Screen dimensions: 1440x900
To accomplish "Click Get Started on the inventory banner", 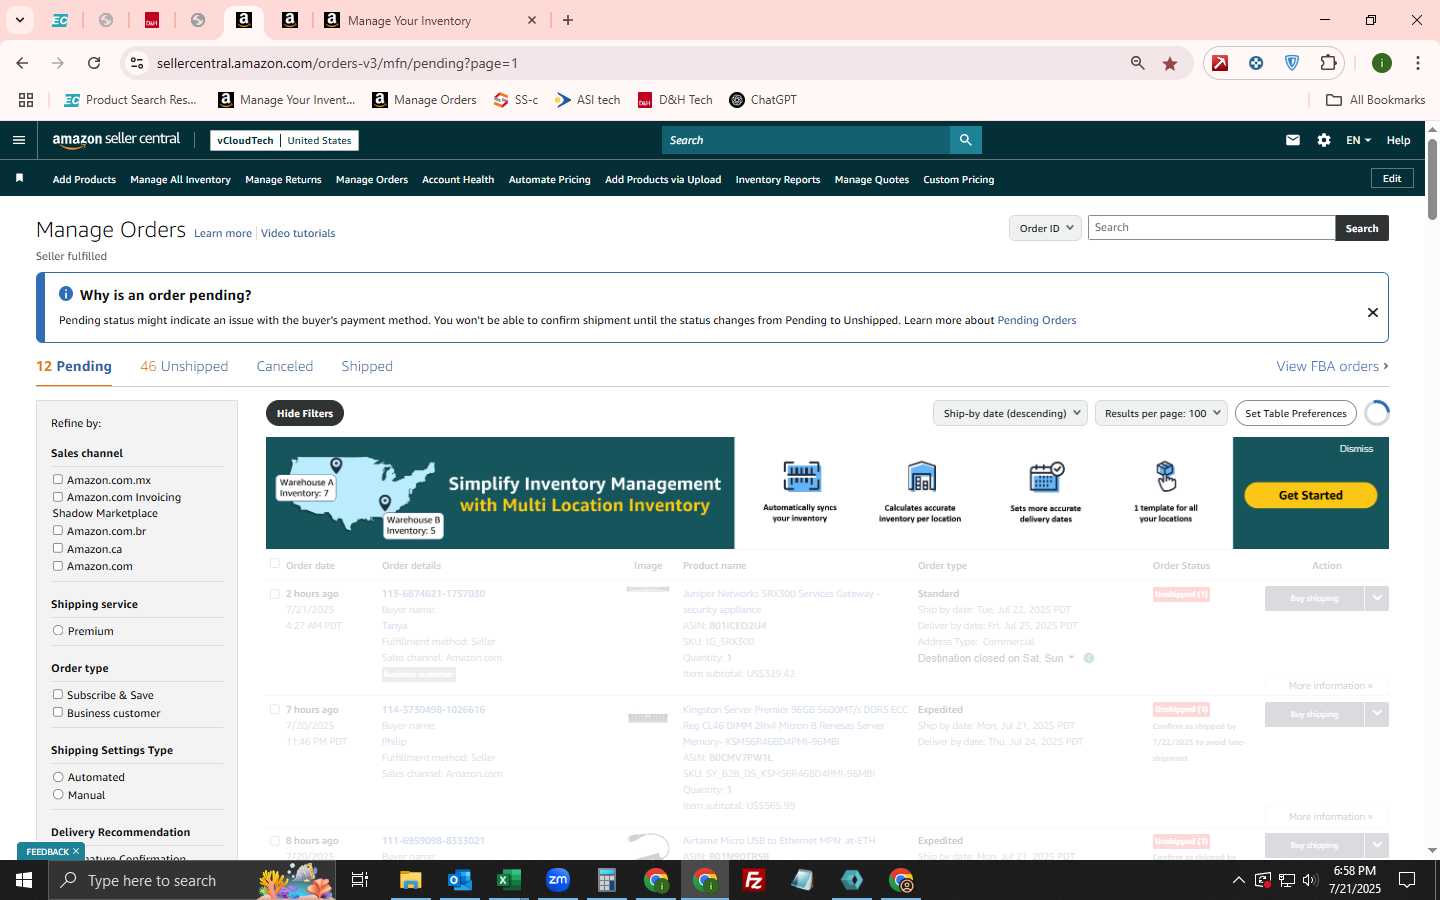I will [1310, 495].
